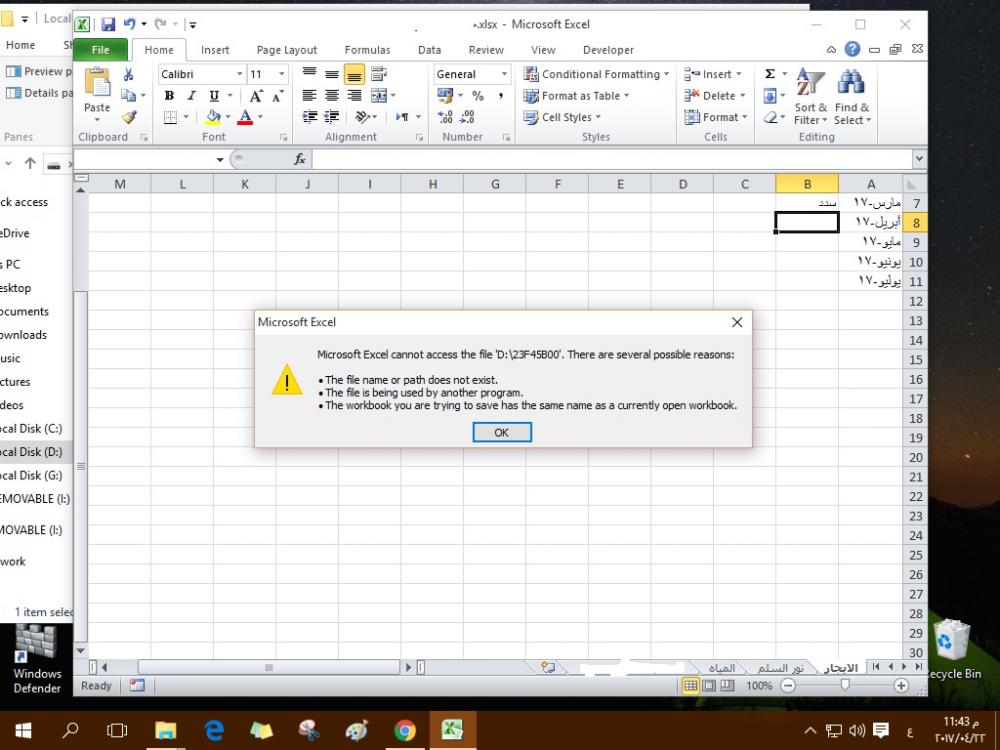Switch to the Insert ribbon tab
1000x750 pixels.
coord(215,50)
